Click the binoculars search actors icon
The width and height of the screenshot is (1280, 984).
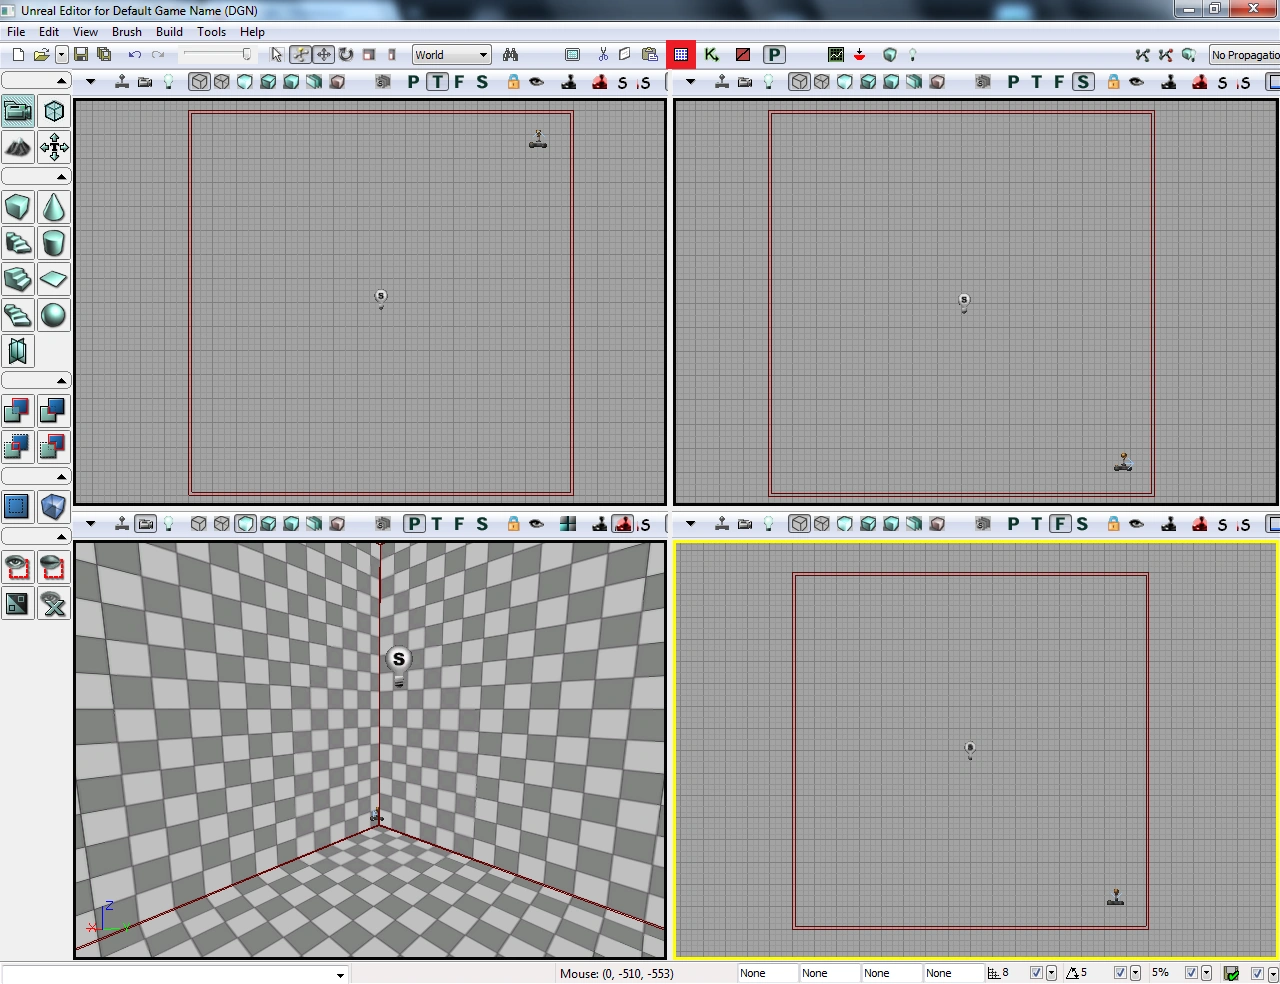[510, 55]
